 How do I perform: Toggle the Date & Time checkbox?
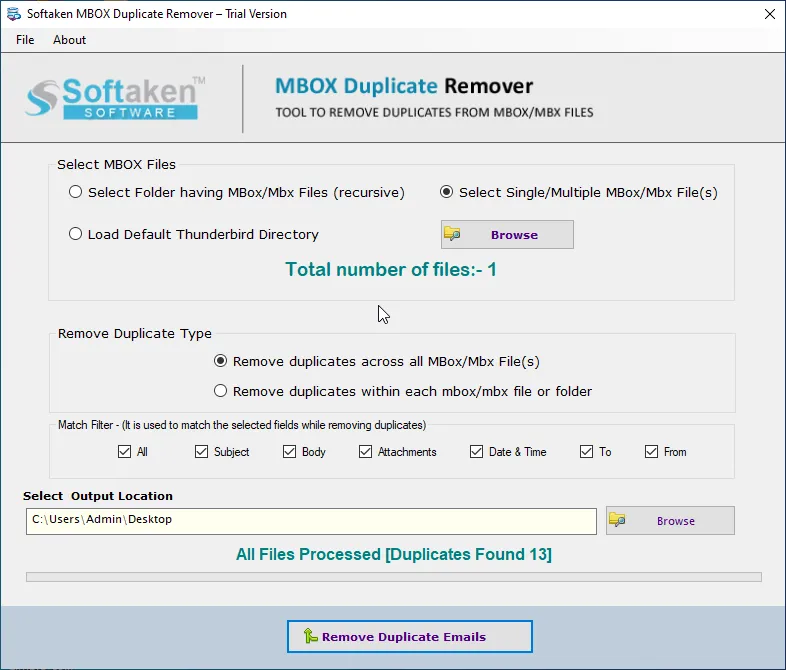click(477, 452)
